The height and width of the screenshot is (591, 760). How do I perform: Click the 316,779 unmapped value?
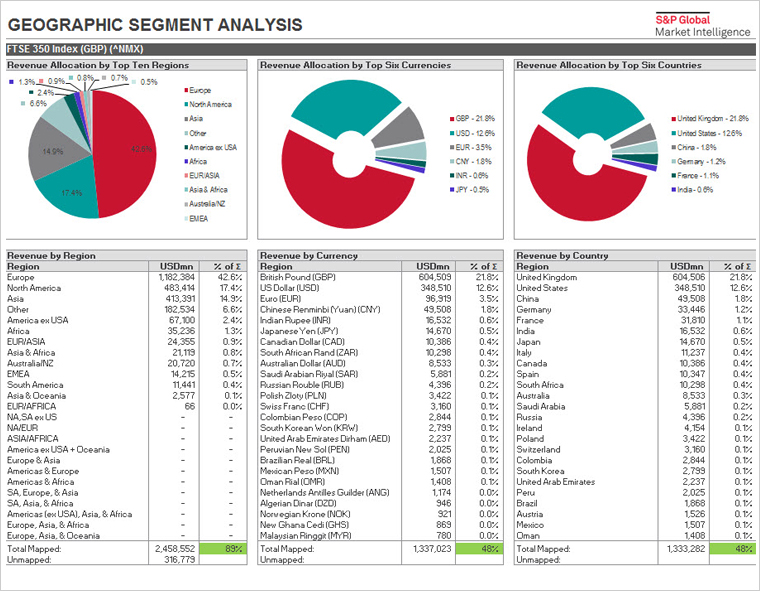tap(179, 560)
